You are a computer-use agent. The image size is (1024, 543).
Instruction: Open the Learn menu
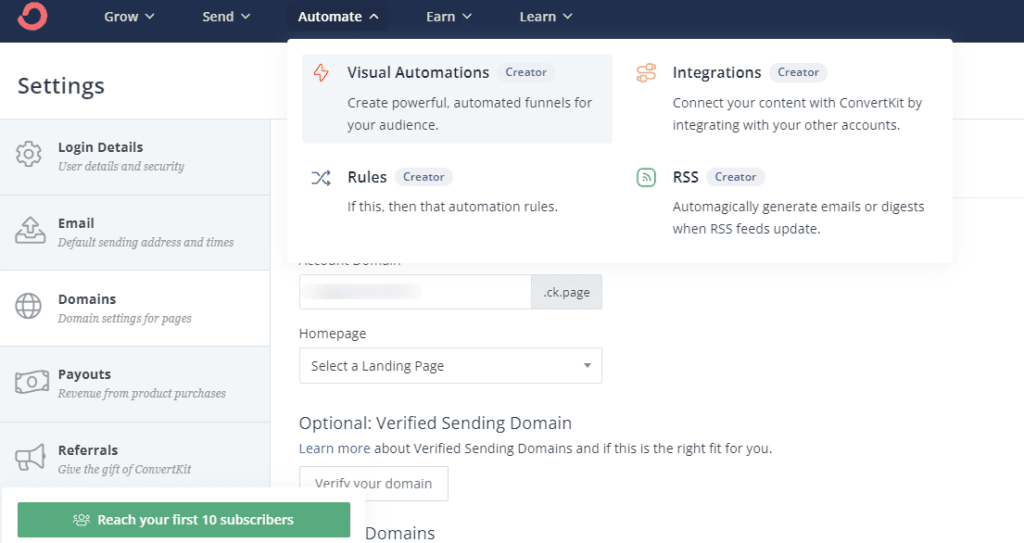[545, 16]
